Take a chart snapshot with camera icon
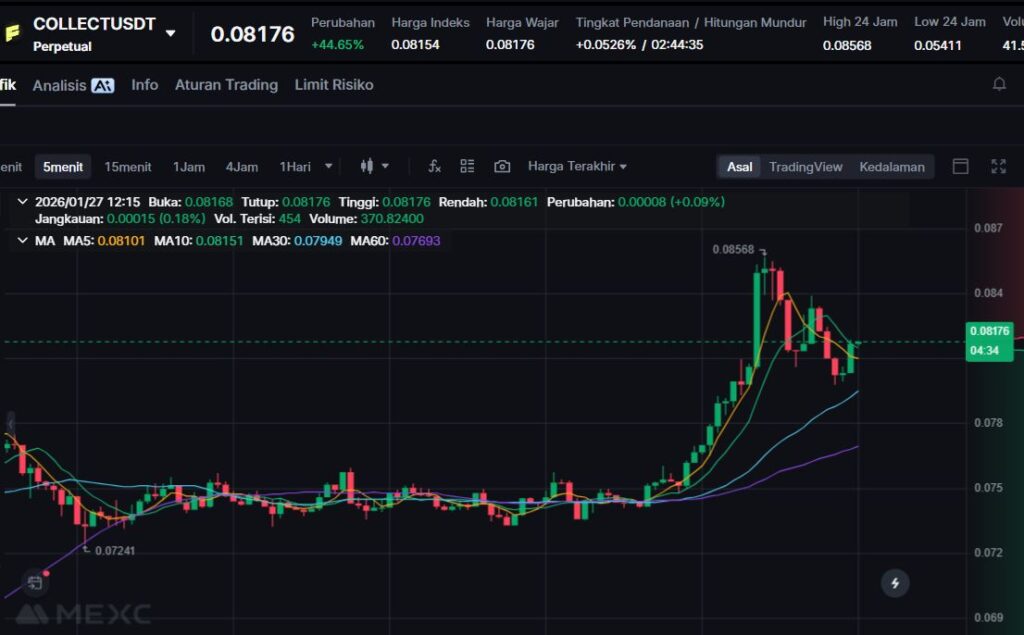This screenshot has width=1024, height=635. [x=502, y=166]
